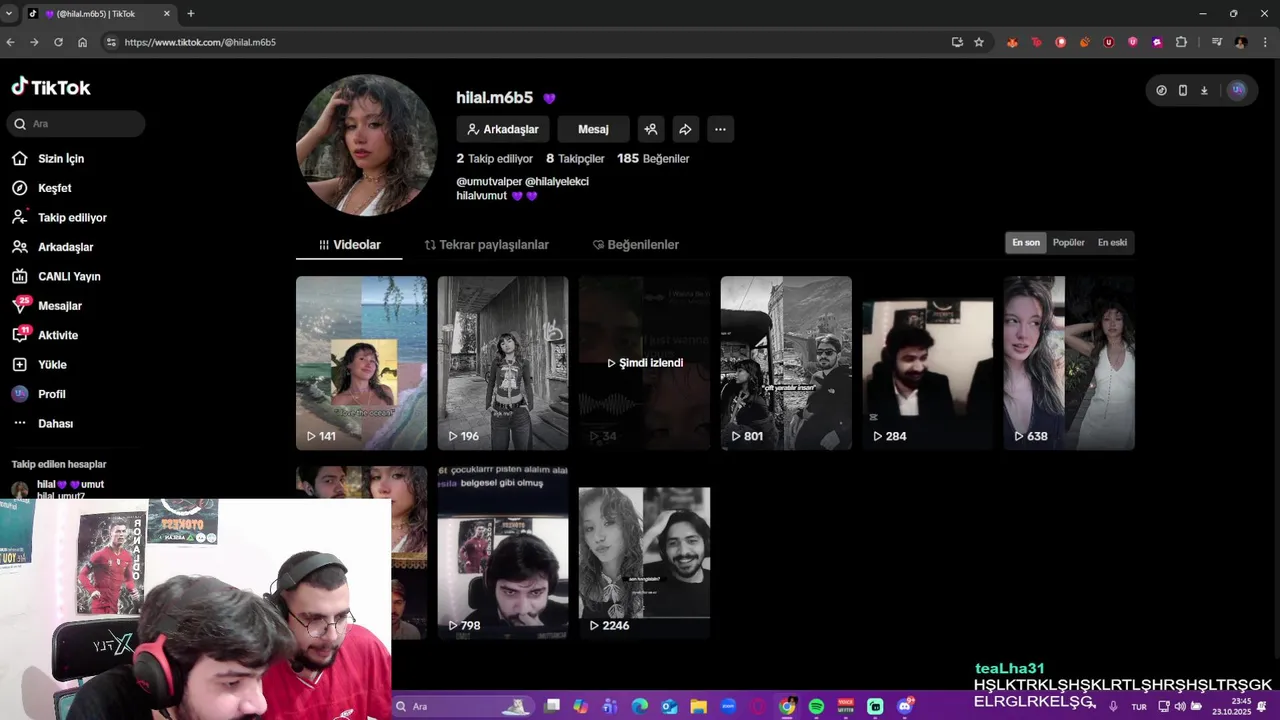Open the account avatar in top-right pill
Viewport: 1280px width, 720px height.
pyautogui.click(x=1237, y=90)
